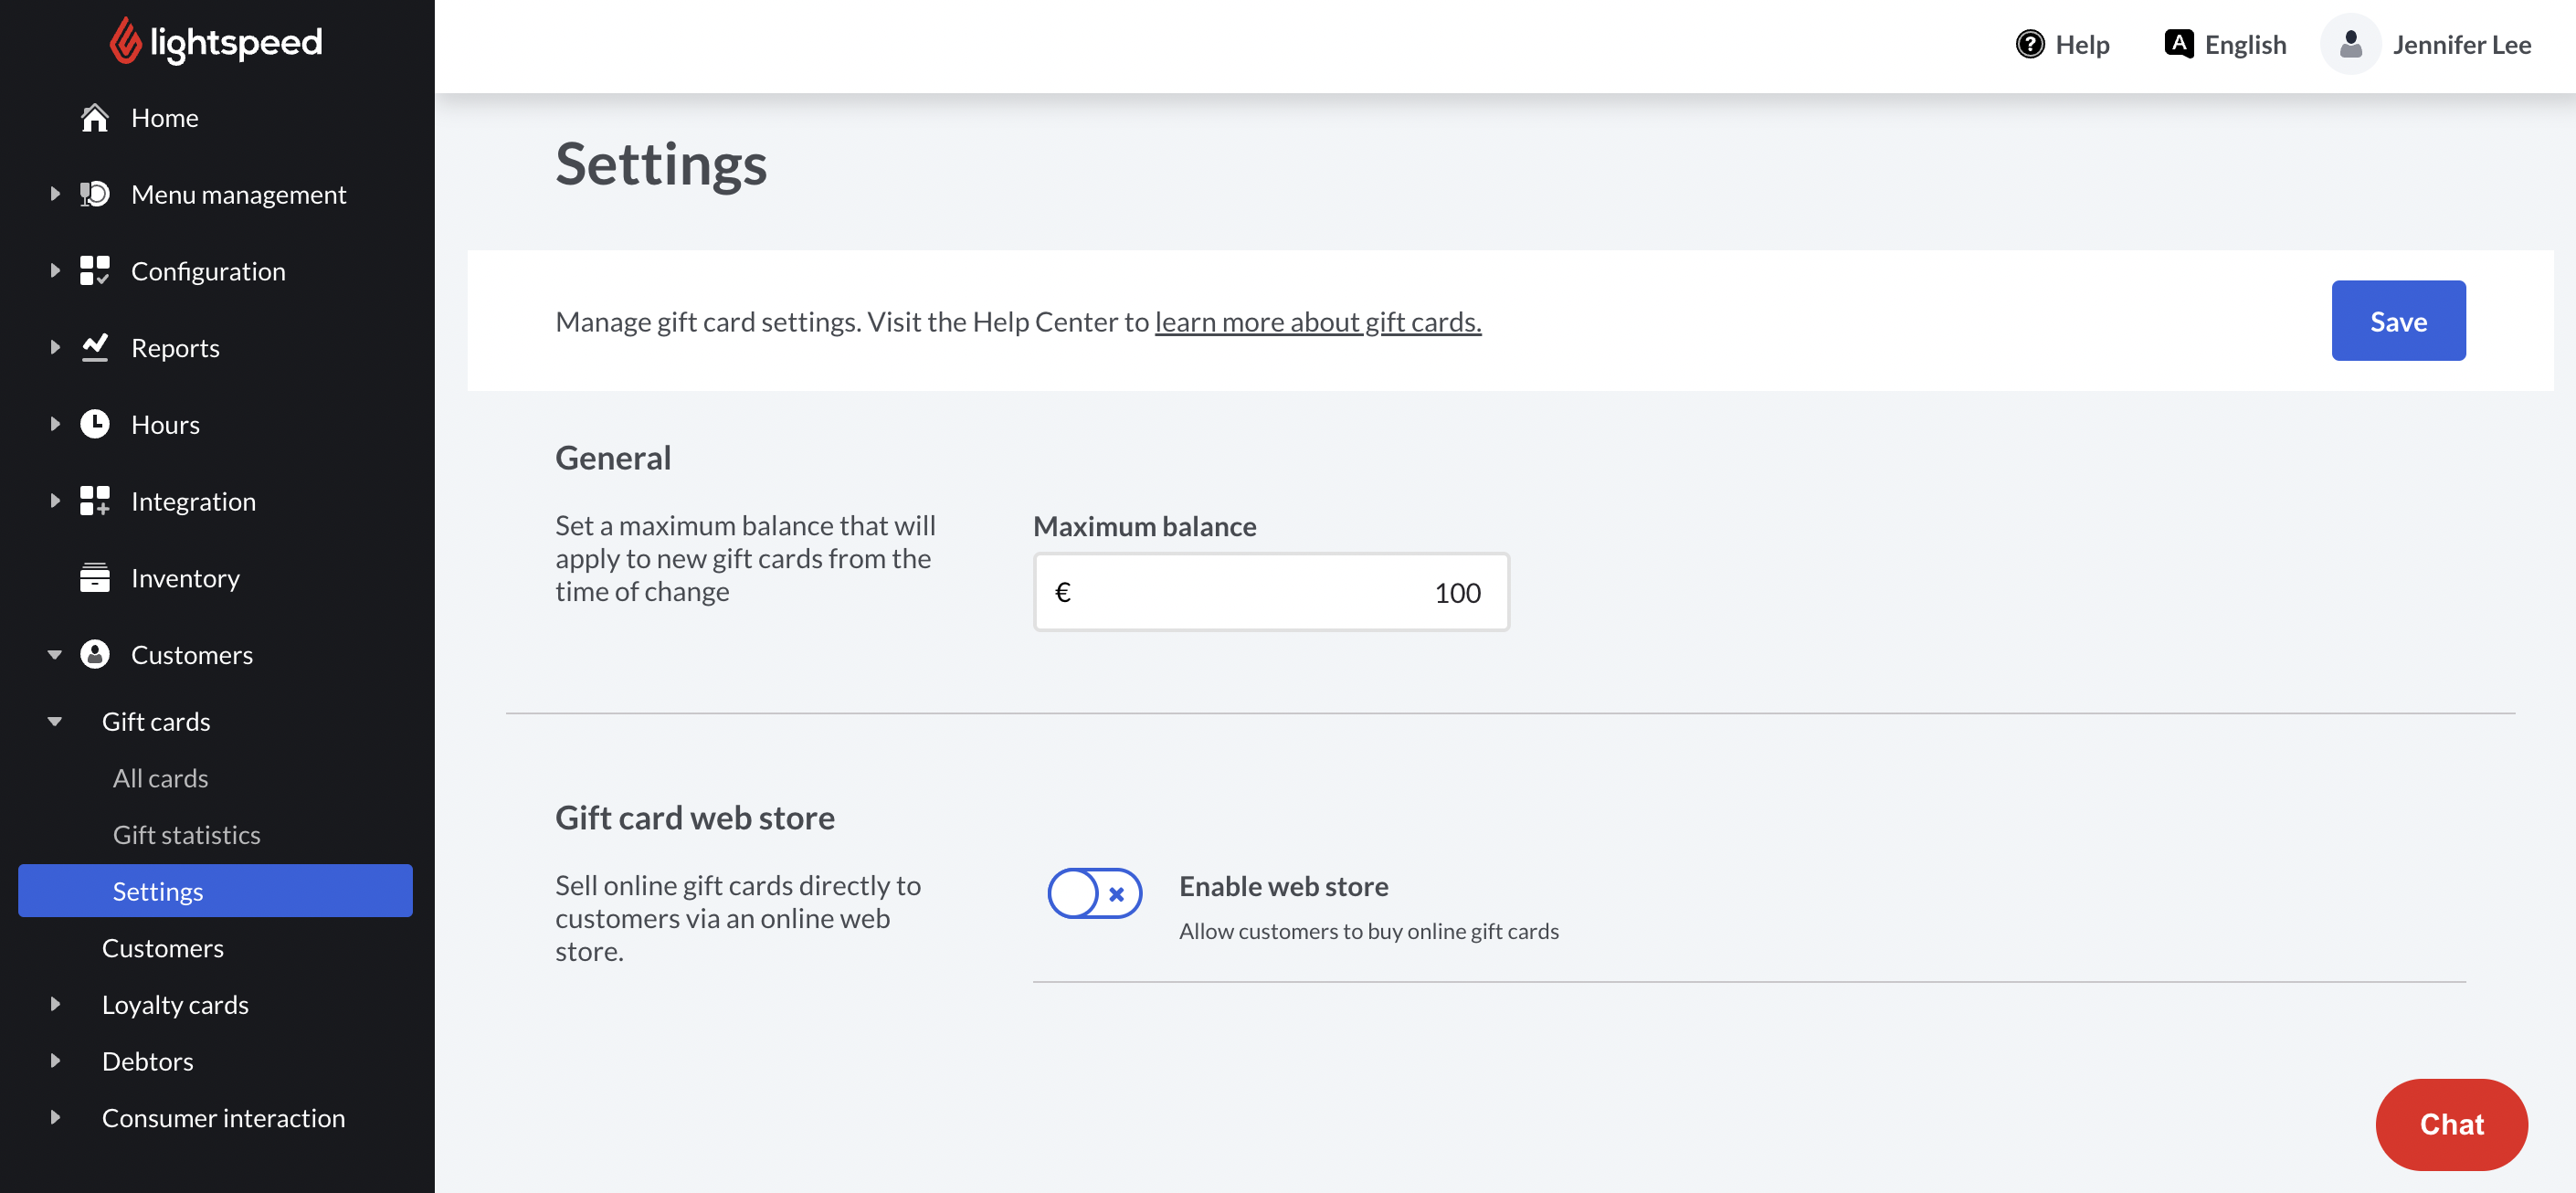Viewport: 2576px width, 1193px height.
Task: Expand the Debtors section arrow
Action: pos(55,1060)
